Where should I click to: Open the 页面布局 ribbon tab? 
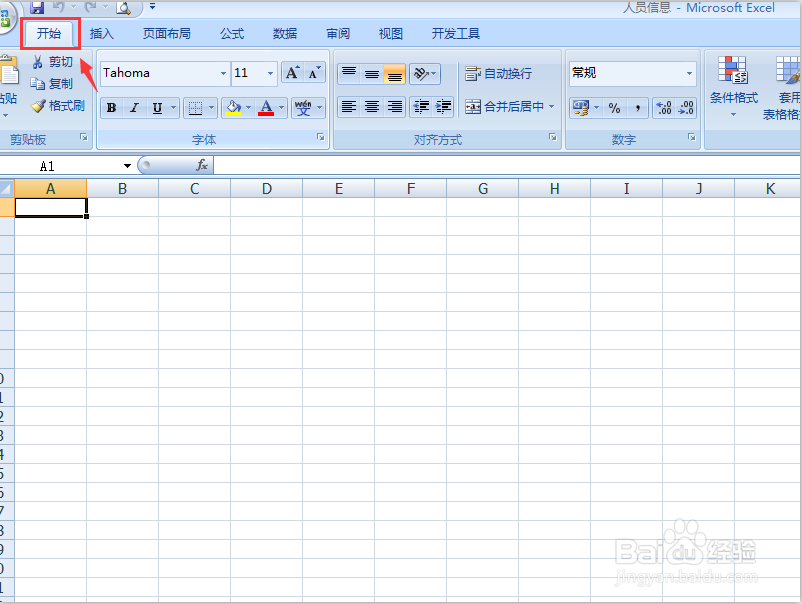[167, 34]
